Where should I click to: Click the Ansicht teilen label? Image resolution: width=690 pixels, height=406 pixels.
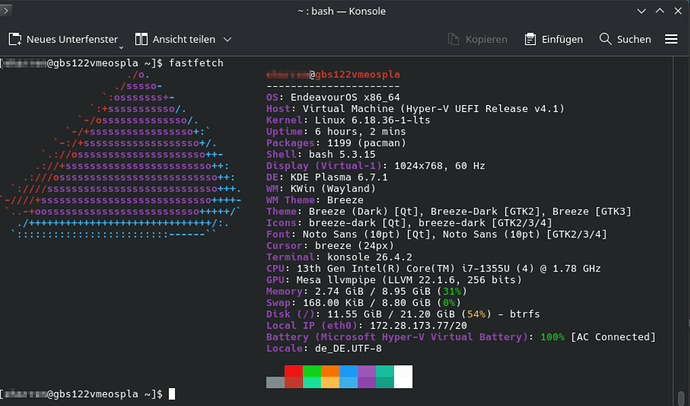(184, 40)
